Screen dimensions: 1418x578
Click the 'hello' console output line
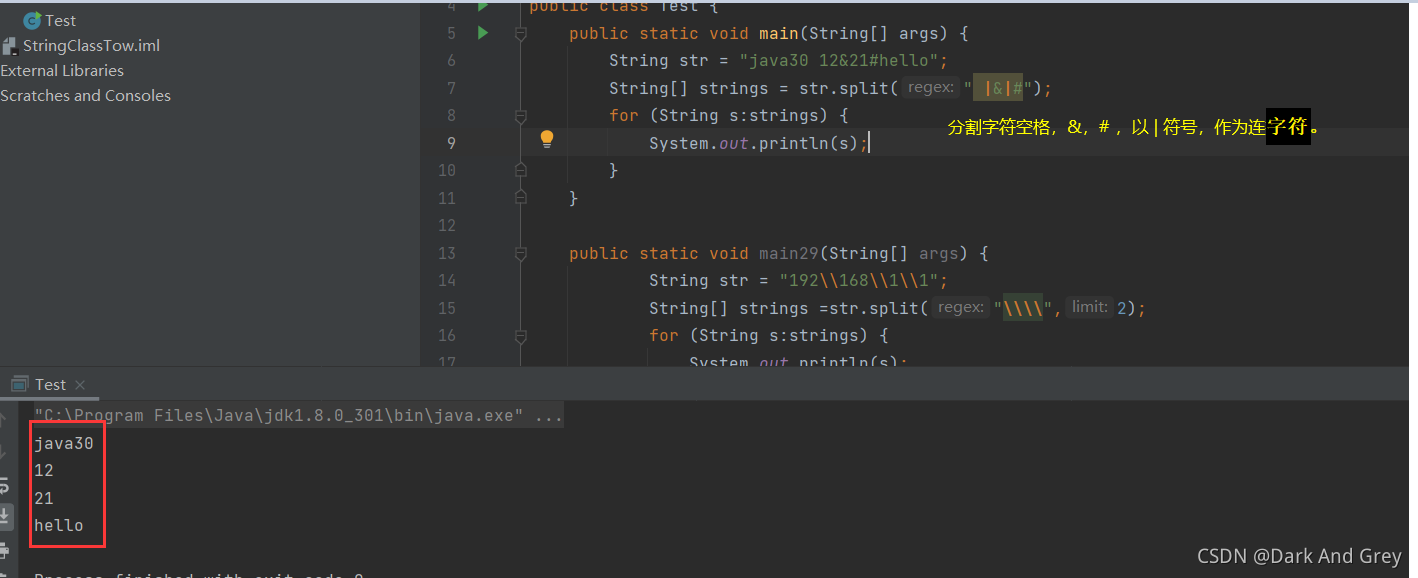[59, 525]
